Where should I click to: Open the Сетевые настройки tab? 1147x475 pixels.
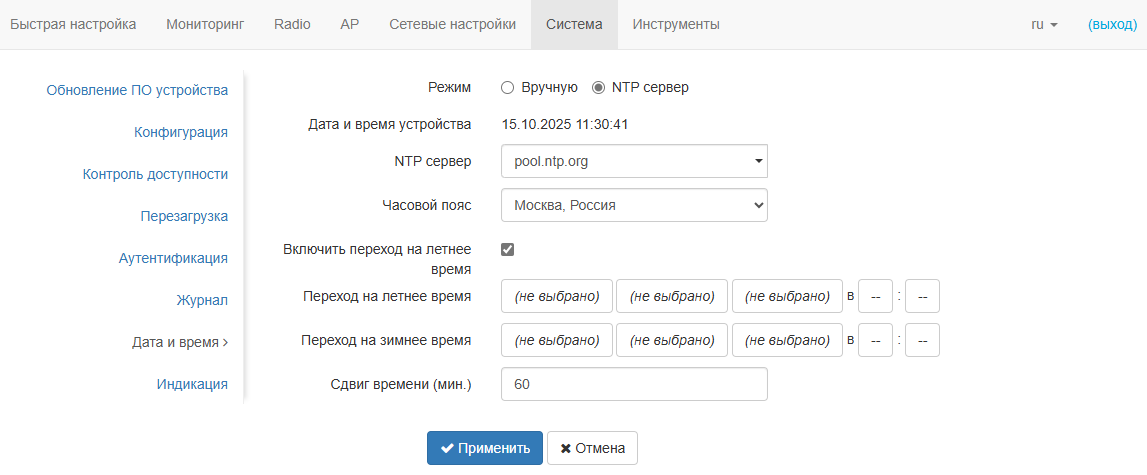tap(453, 24)
